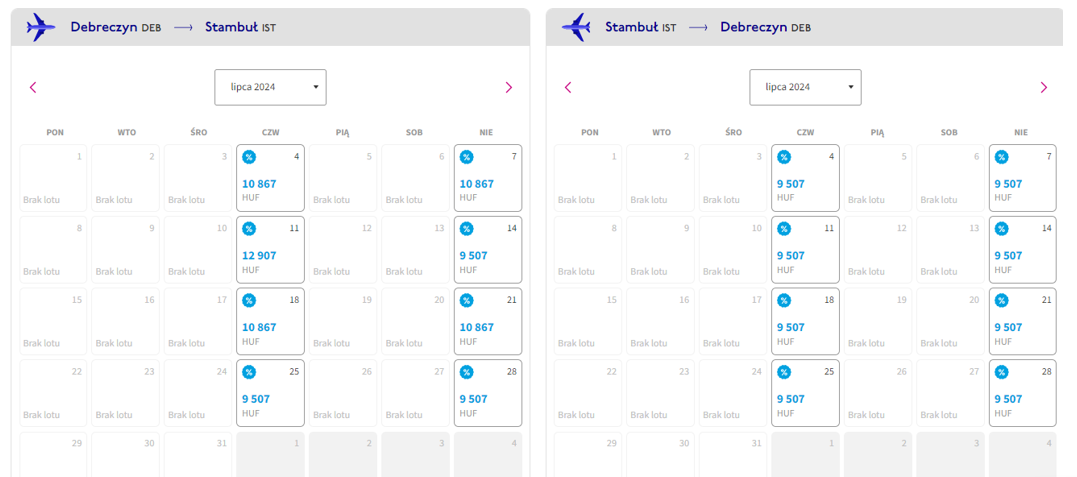Click discount badge on July 4 outbound flight
The height and width of the screenshot is (477, 1077).
tap(249, 157)
